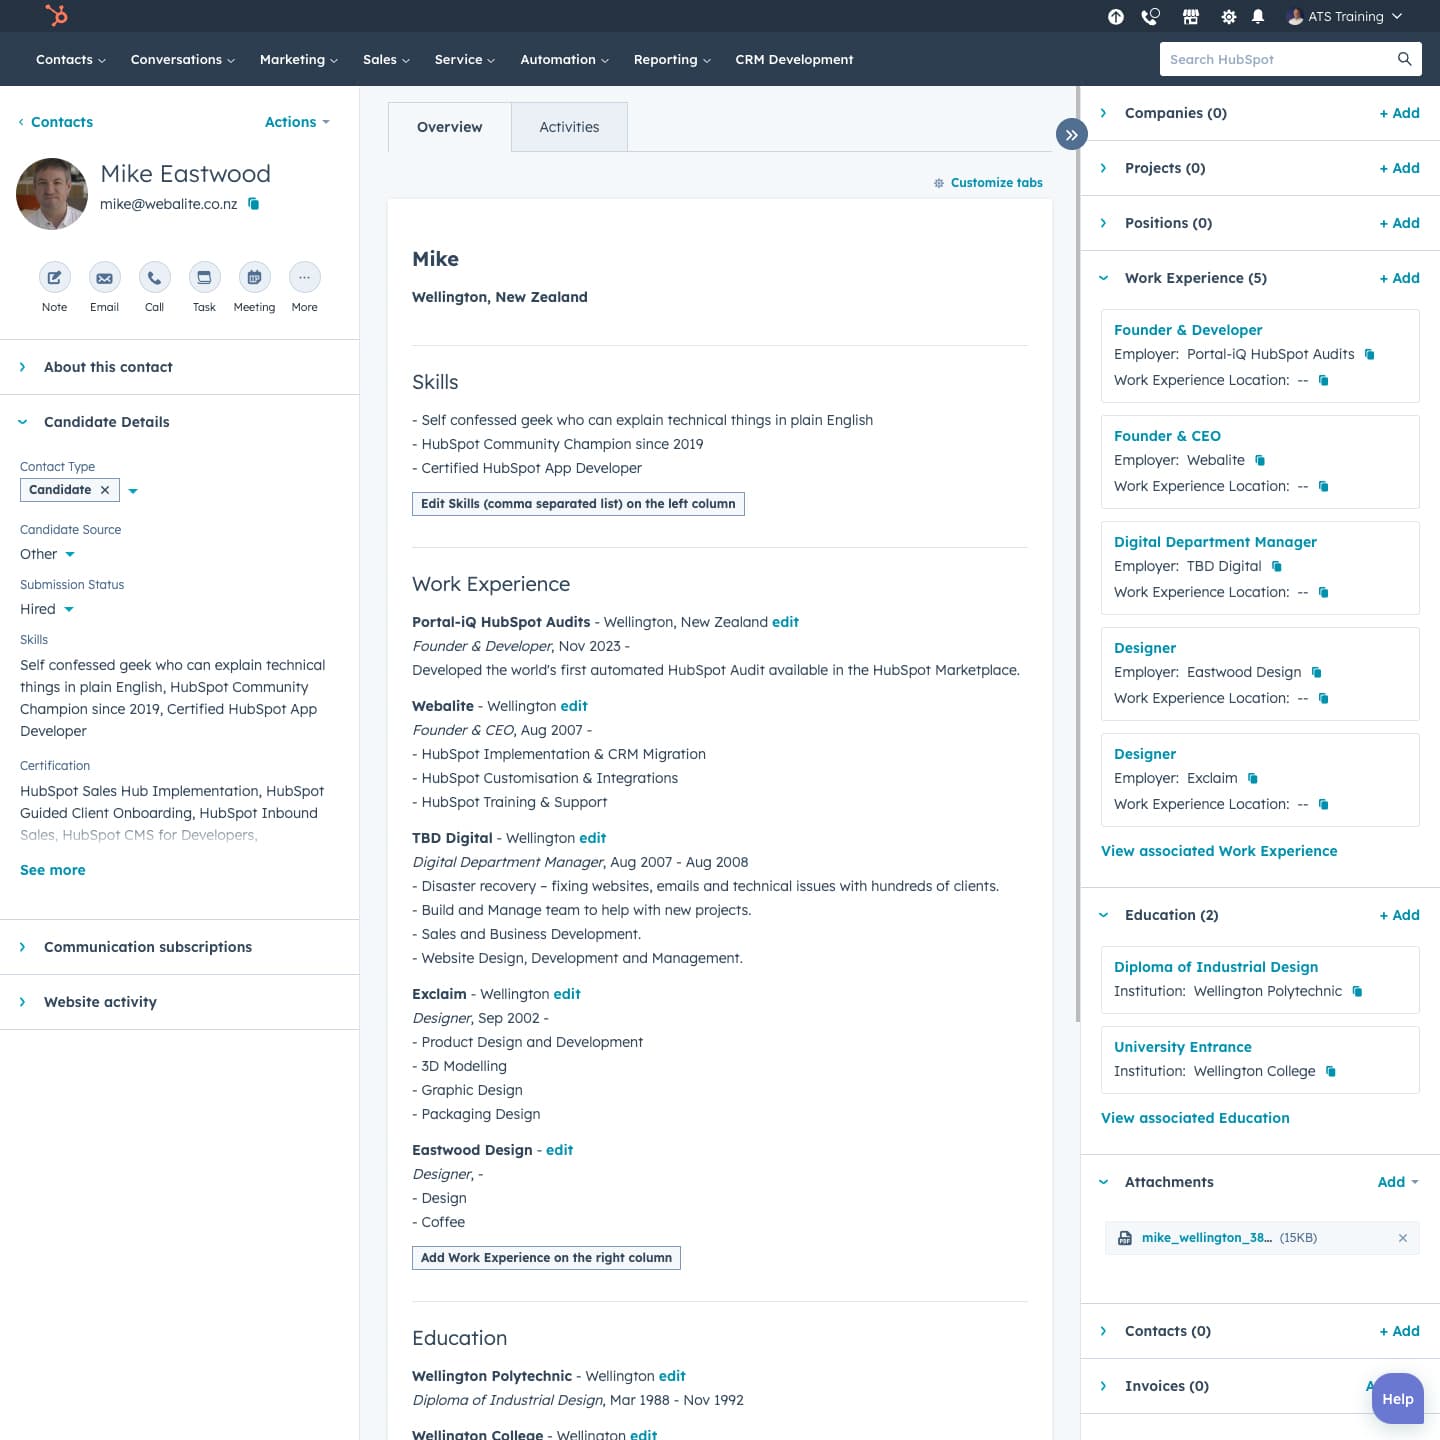This screenshot has width=1440, height=1440.
Task: Create a Task for this contact
Action: pos(204,277)
